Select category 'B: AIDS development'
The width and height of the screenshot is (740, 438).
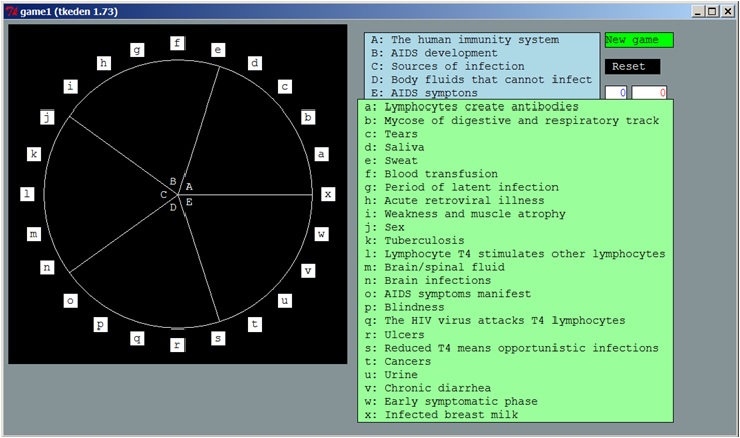(x=434, y=53)
